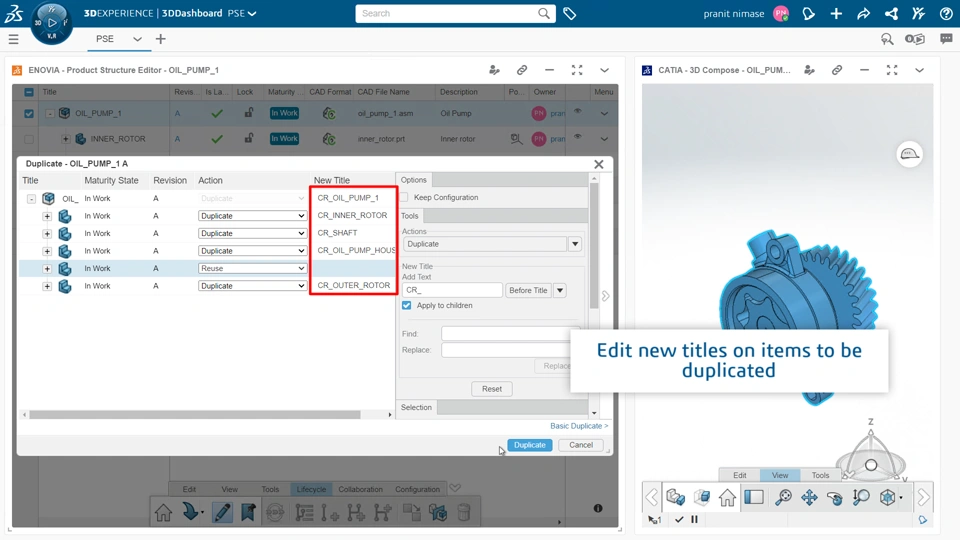Open the chat bubble icon at top right
Viewport: 960px width, 540px height.
pyautogui.click(x=946, y=39)
